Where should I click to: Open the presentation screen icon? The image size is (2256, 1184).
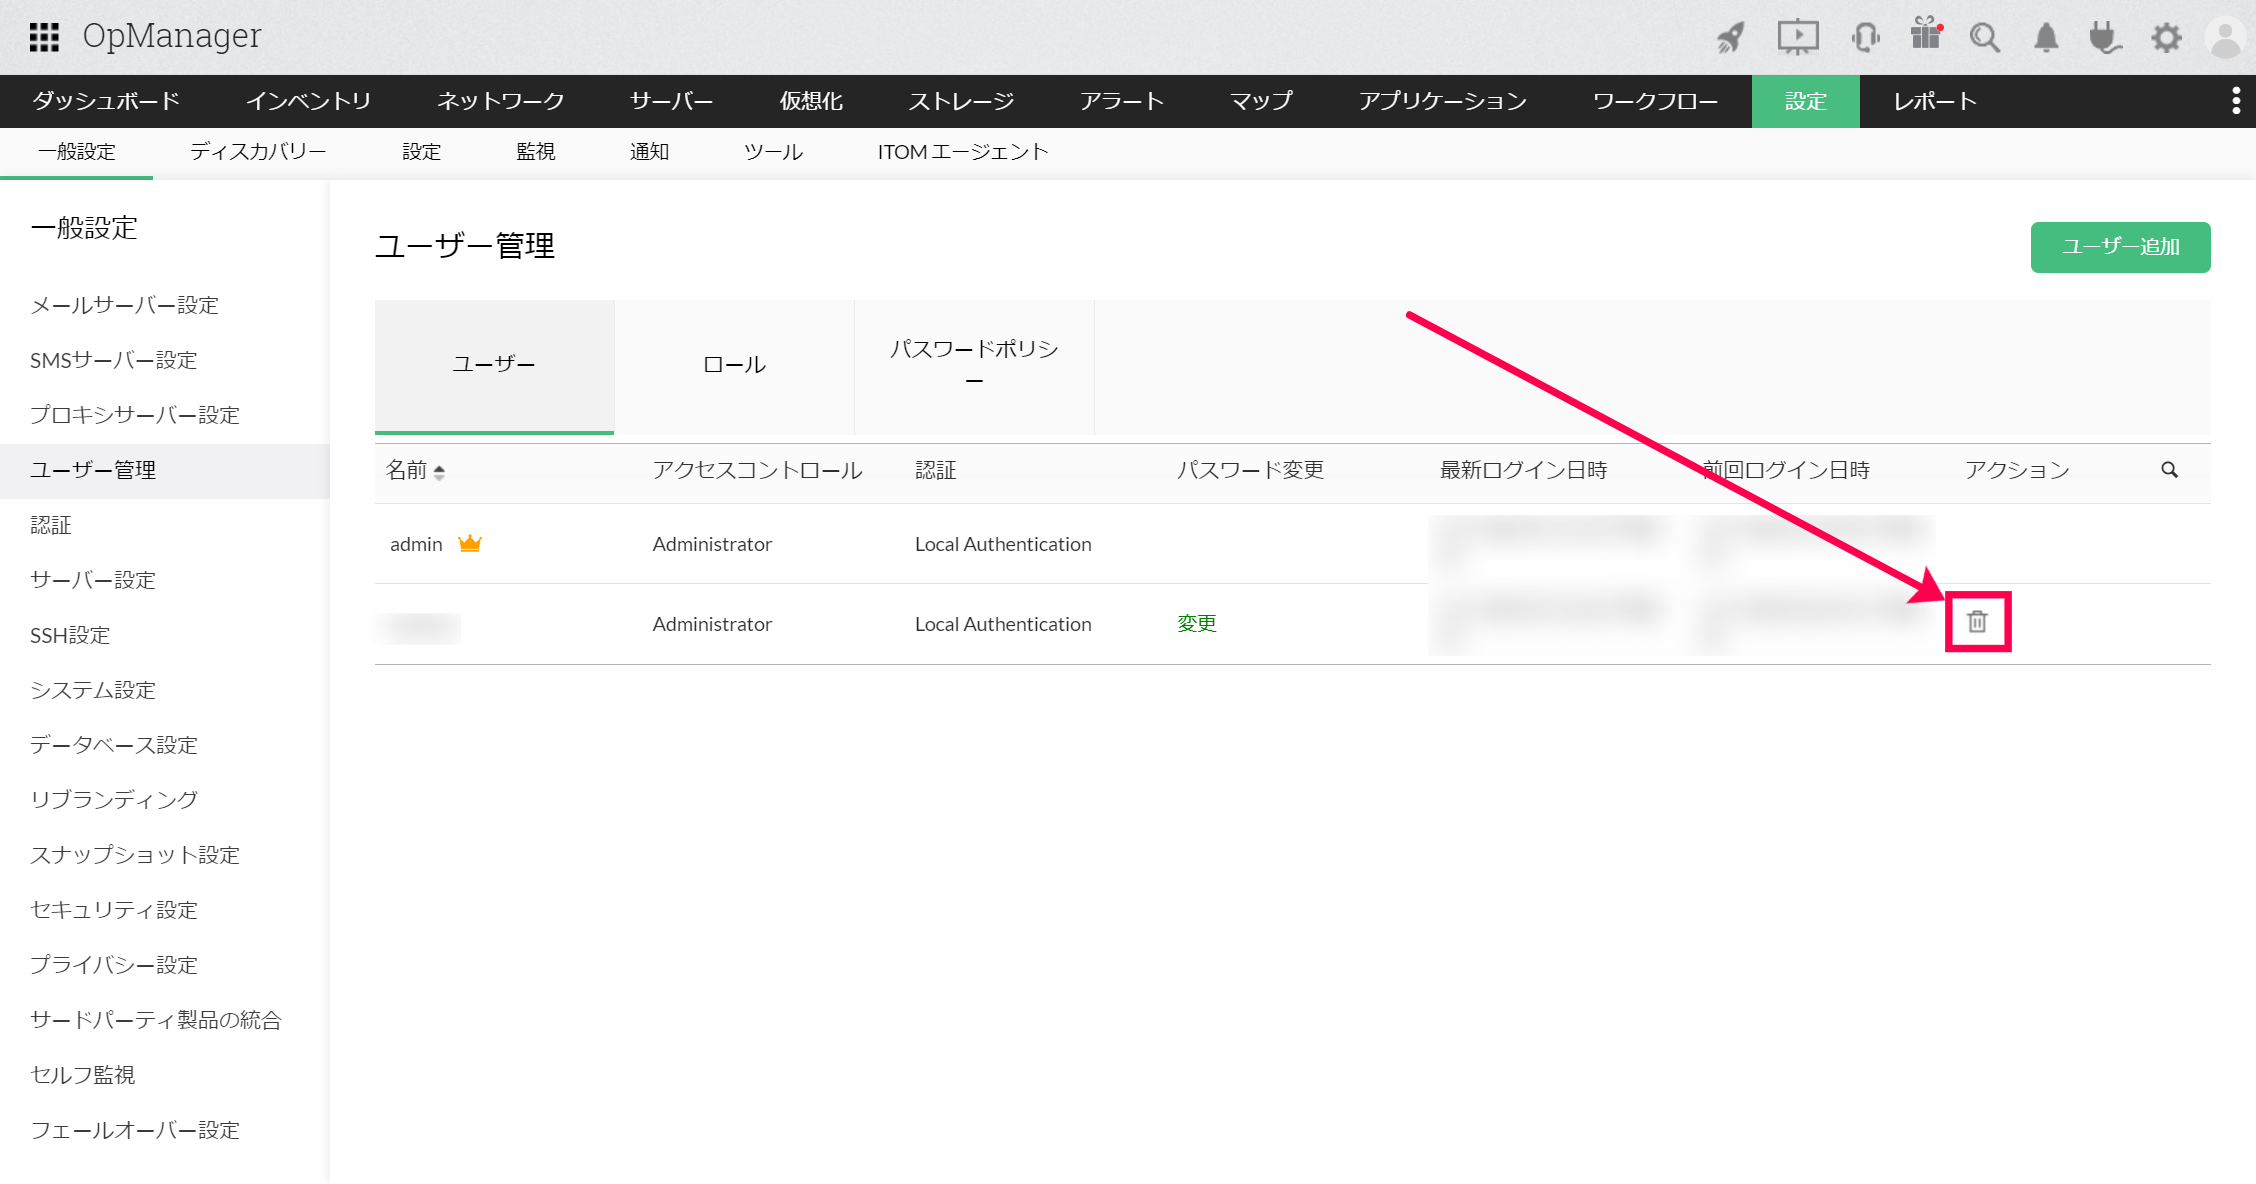(x=1797, y=37)
